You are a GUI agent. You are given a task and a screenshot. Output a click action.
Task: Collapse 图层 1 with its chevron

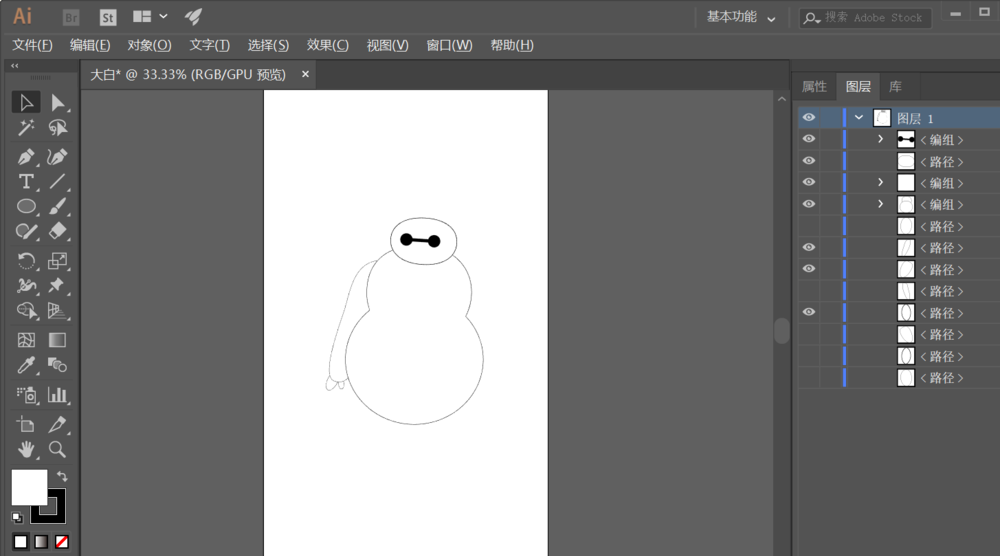tap(859, 117)
